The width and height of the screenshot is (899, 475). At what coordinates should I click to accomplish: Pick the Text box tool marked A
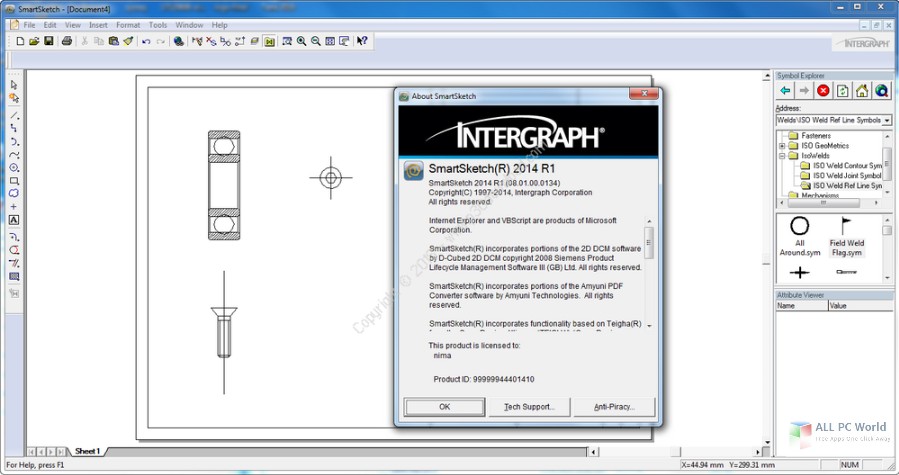pos(14,220)
